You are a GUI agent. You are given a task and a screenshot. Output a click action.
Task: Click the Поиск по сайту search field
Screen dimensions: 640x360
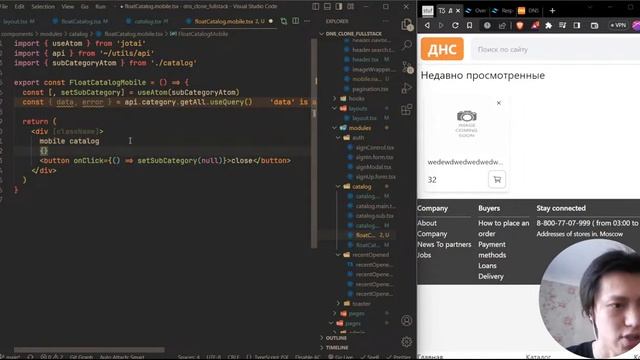556,49
